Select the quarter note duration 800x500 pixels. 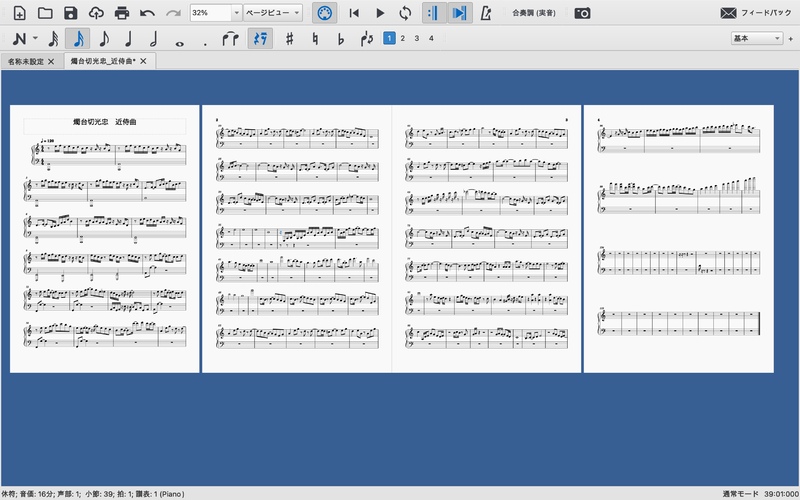(128, 39)
